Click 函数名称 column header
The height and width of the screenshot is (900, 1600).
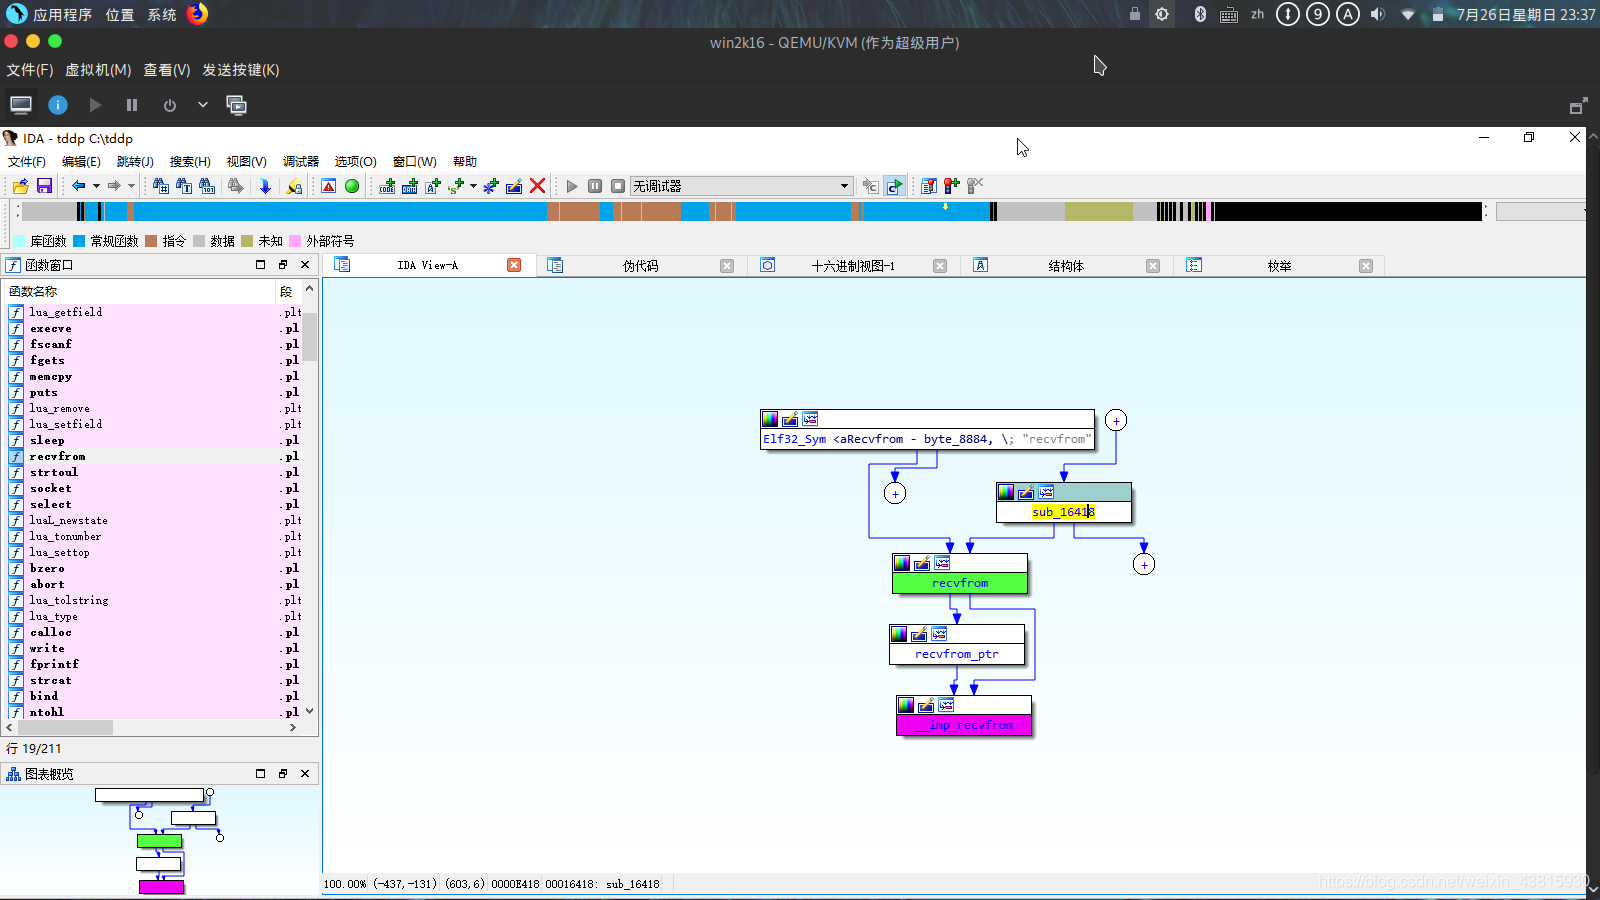139,291
